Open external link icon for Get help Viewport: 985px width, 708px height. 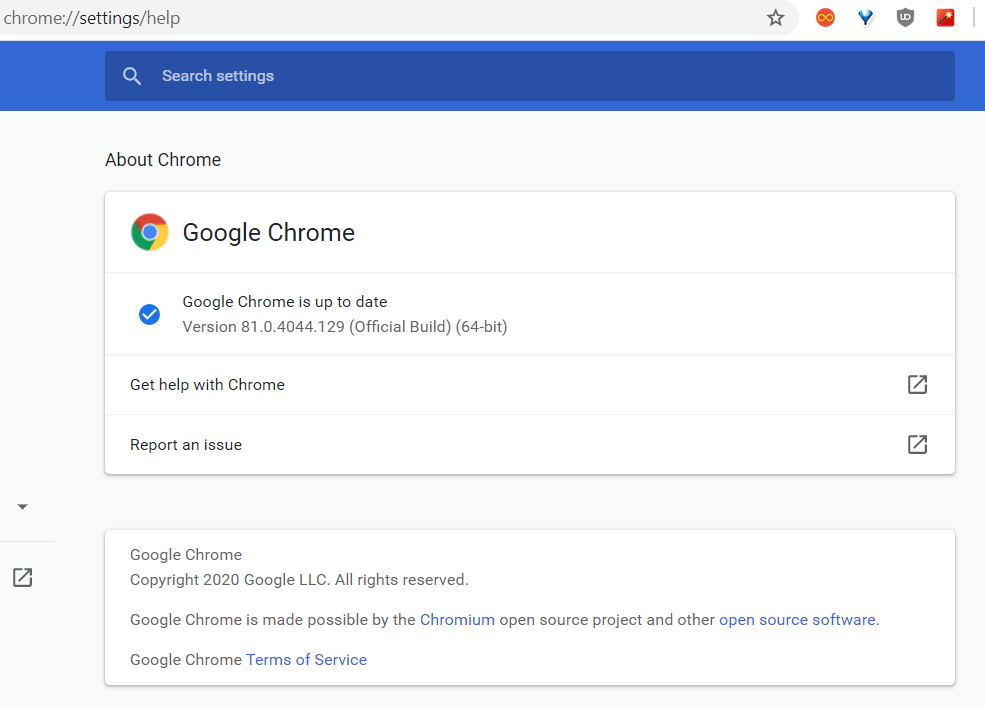[917, 384]
